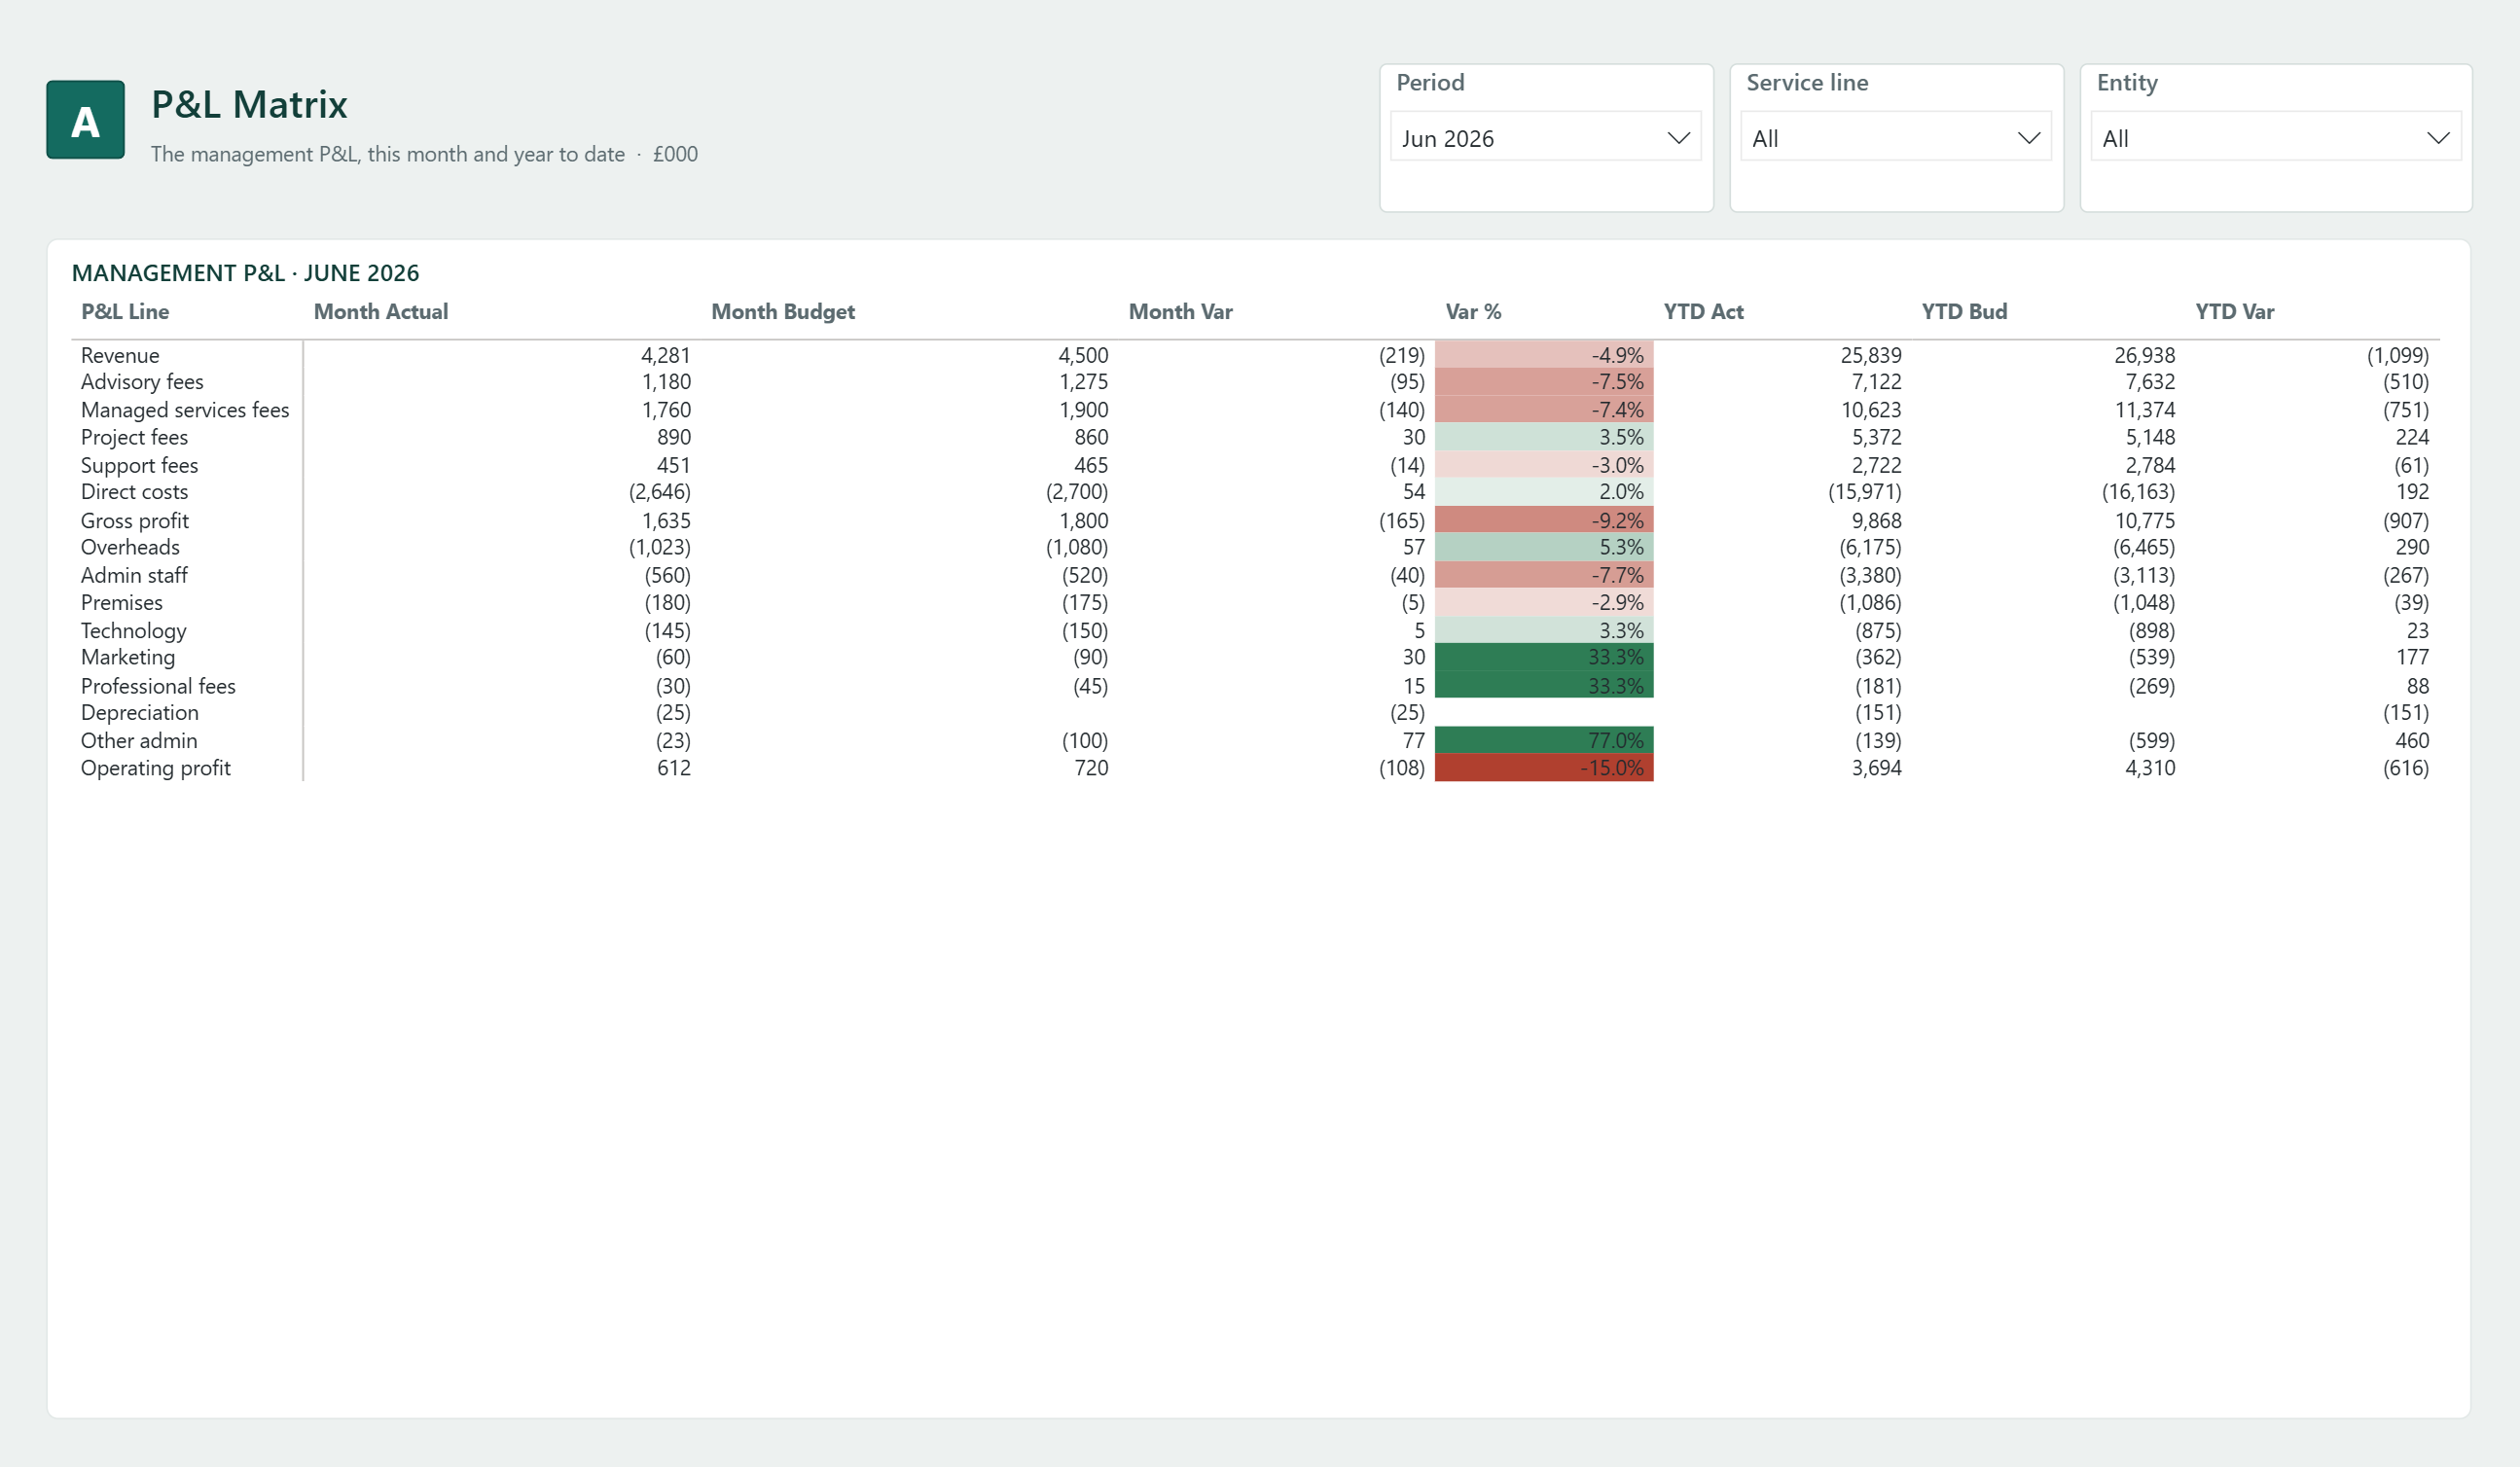Click the 5.3% Overheads variance cell
The width and height of the screenshot is (2520, 1467).
click(x=1543, y=547)
